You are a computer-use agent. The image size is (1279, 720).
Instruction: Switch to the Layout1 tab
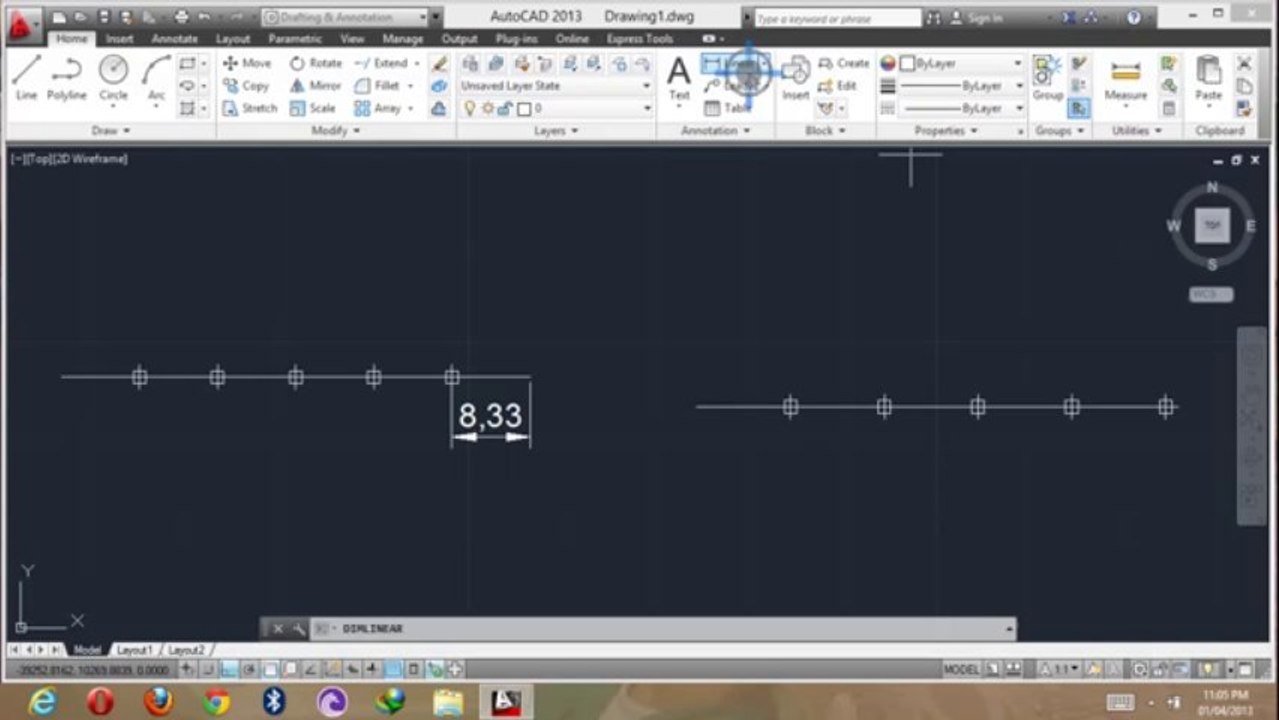[x=134, y=650]
